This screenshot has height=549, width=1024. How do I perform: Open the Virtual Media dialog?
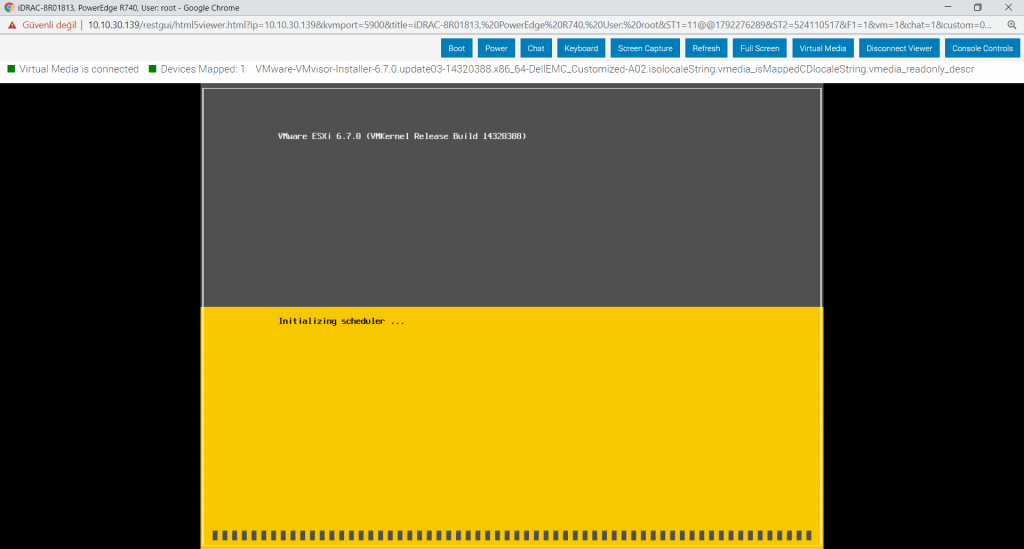[x=823, y=48]
